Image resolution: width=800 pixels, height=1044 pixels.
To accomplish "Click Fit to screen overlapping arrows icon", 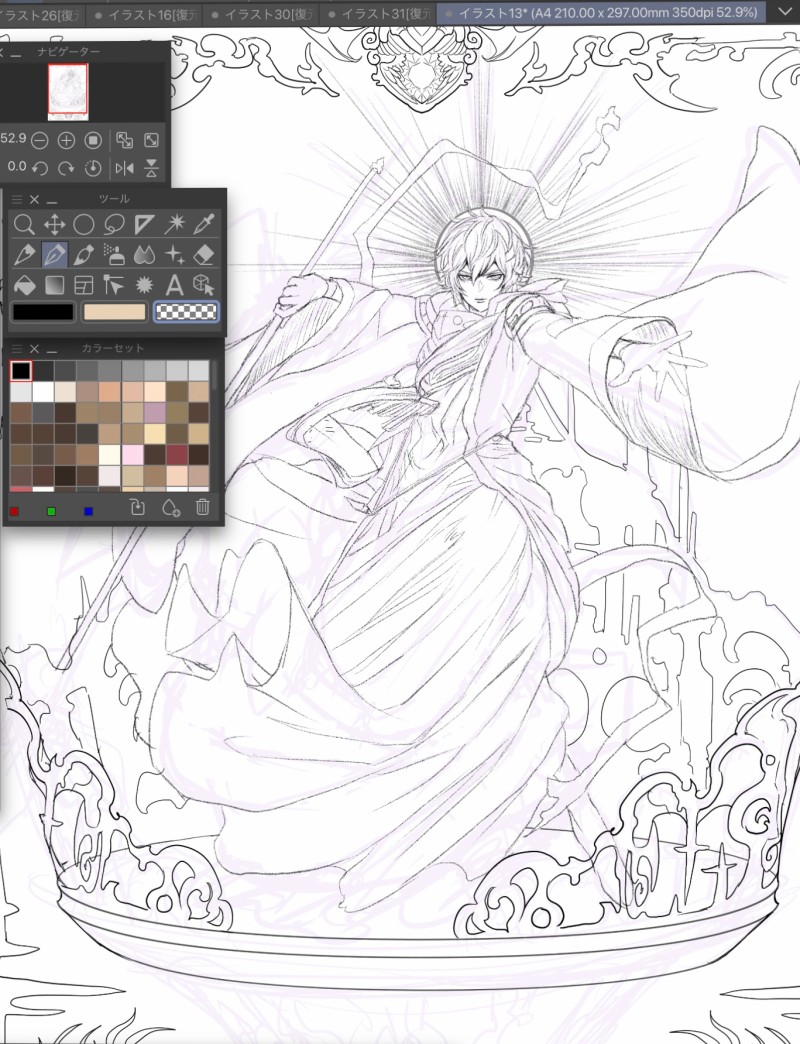I will point(124,140).
